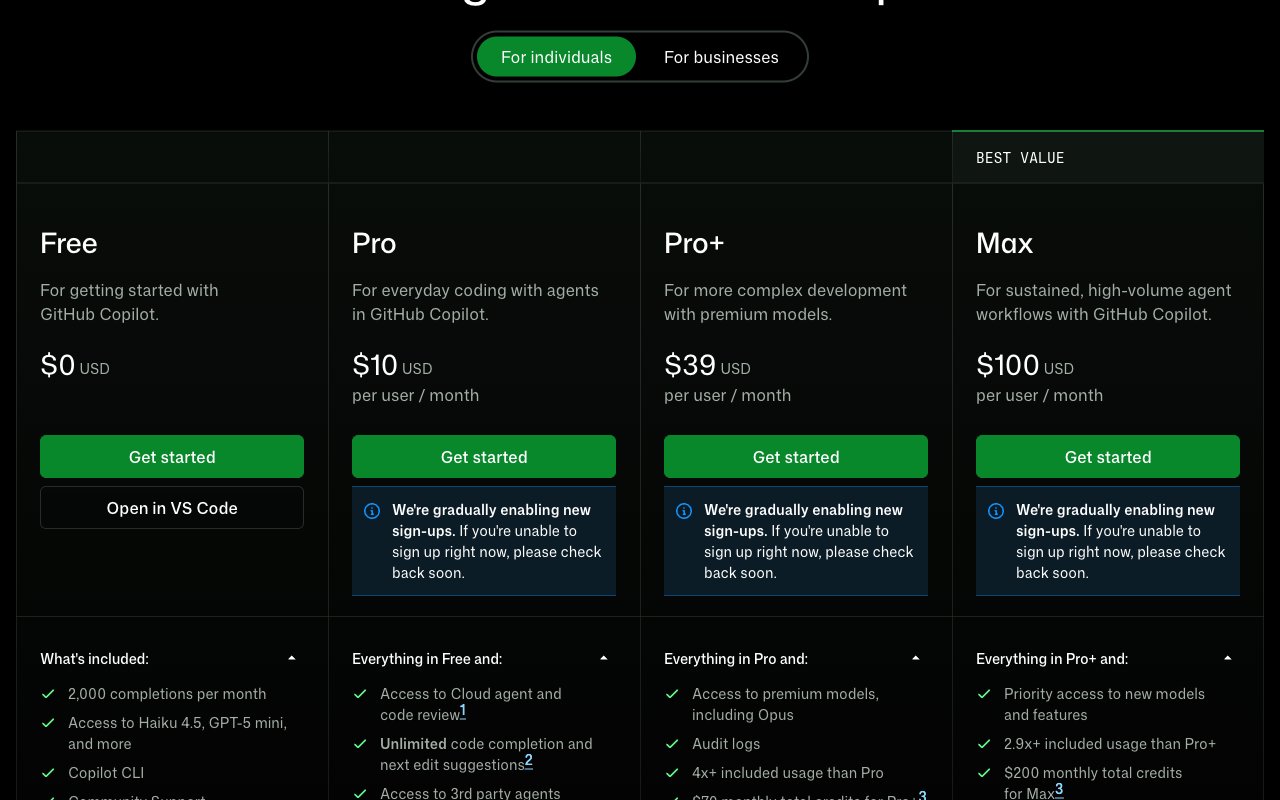Click '2,000 completions per month' text

(x=167, y=694)
